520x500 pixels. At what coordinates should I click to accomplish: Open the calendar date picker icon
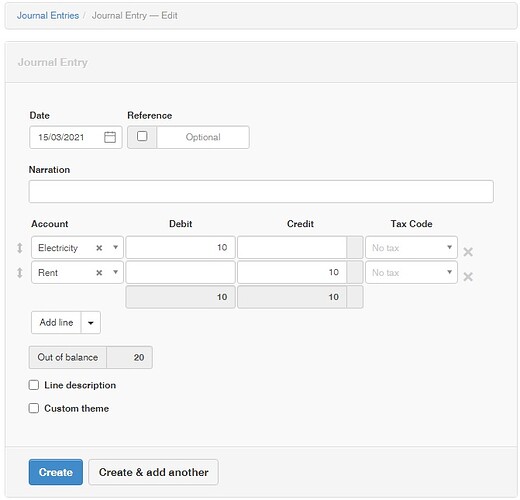coord(110,137)
